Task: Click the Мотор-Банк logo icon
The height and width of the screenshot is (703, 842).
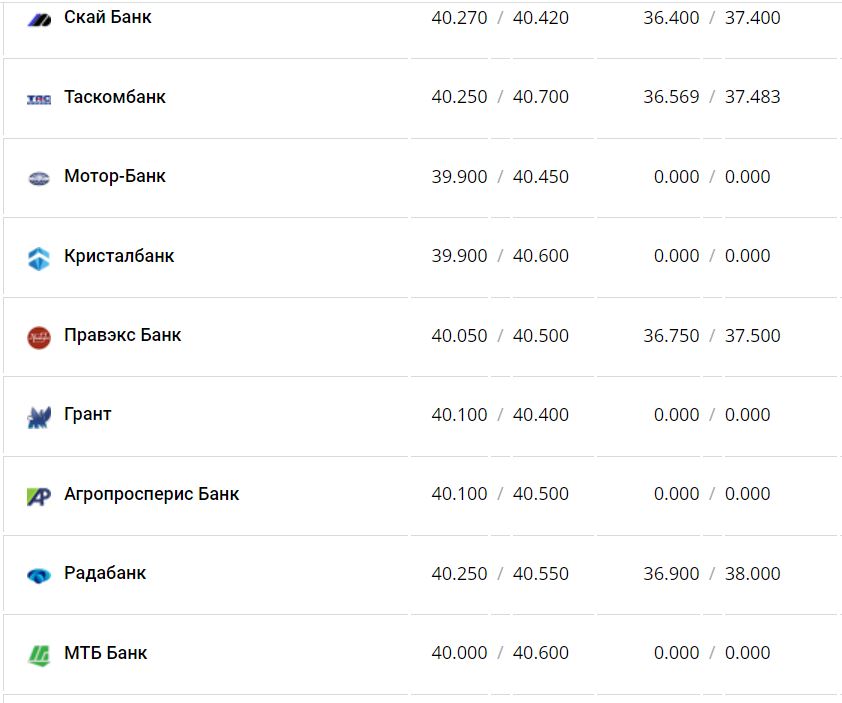Action: (x=39, y=178)
